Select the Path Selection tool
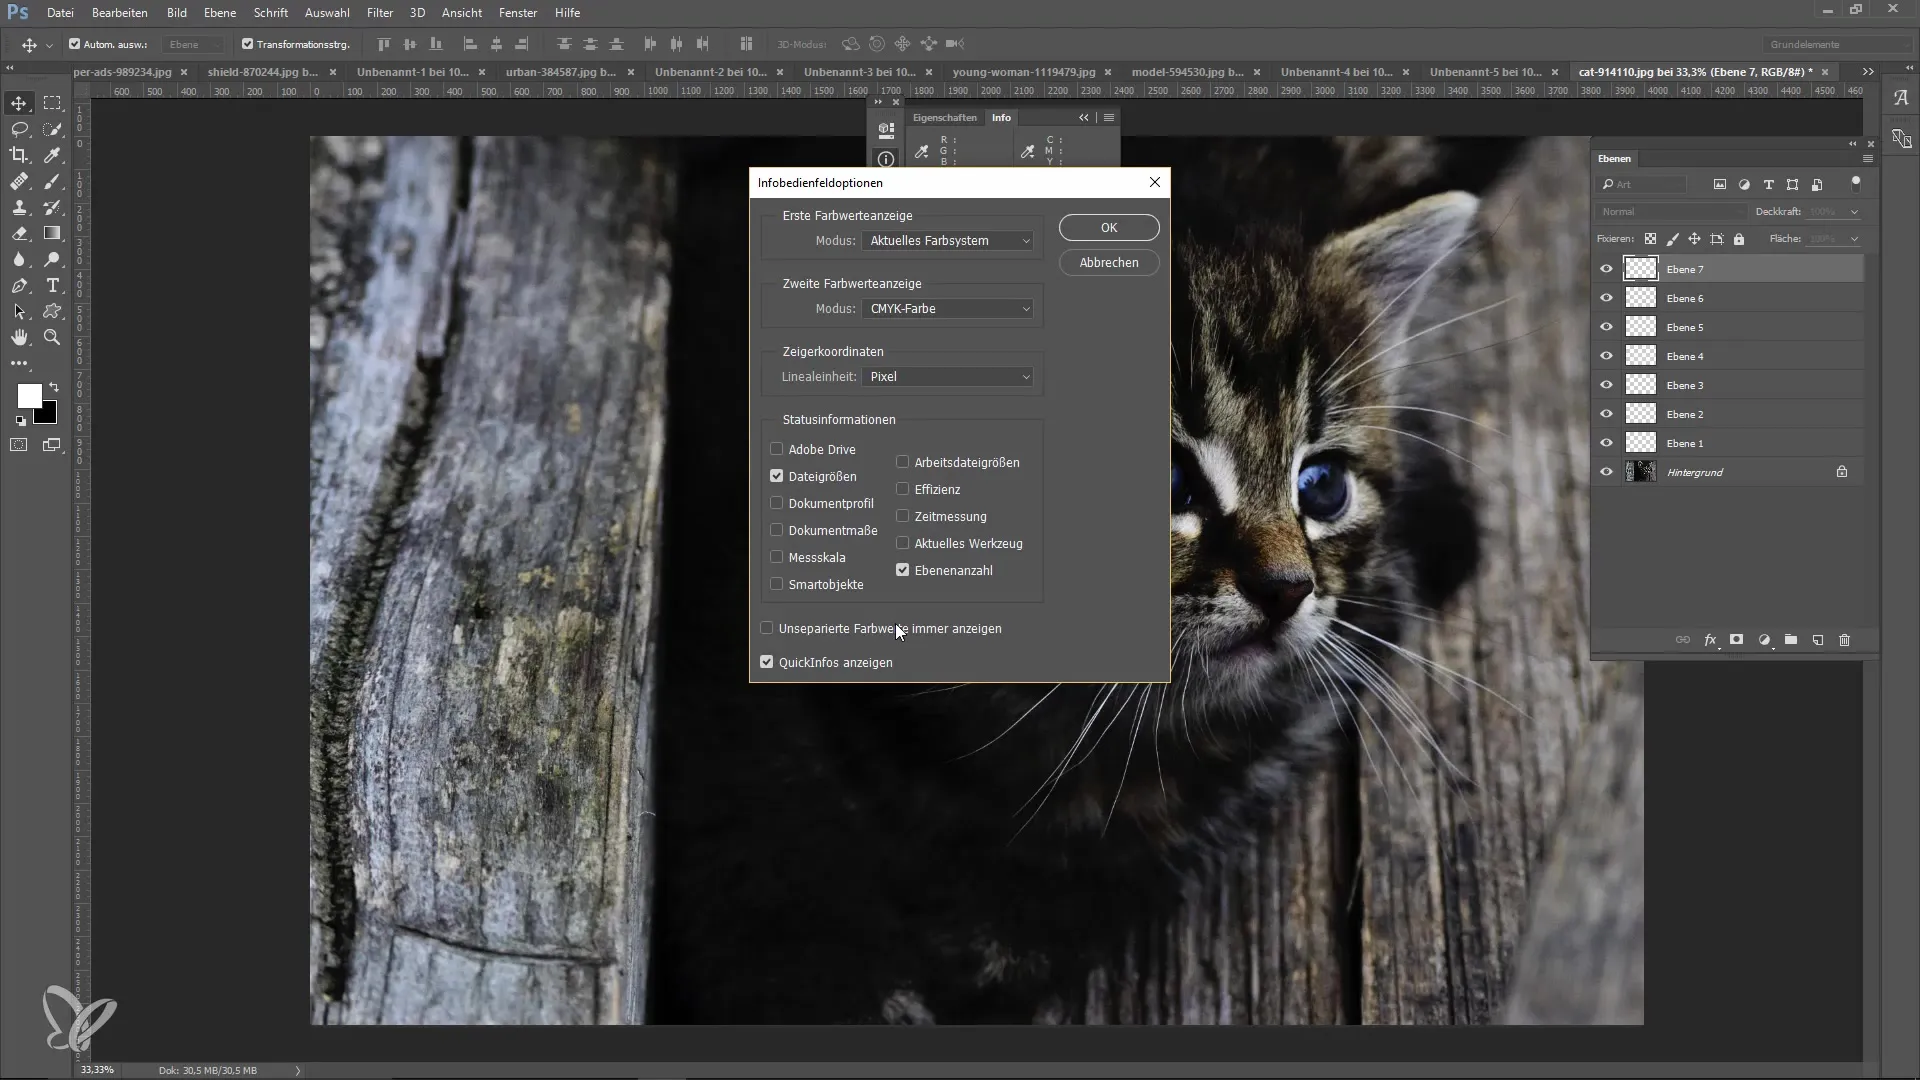The width and height of the screenshot is (1920, 1080). [19, 311]
